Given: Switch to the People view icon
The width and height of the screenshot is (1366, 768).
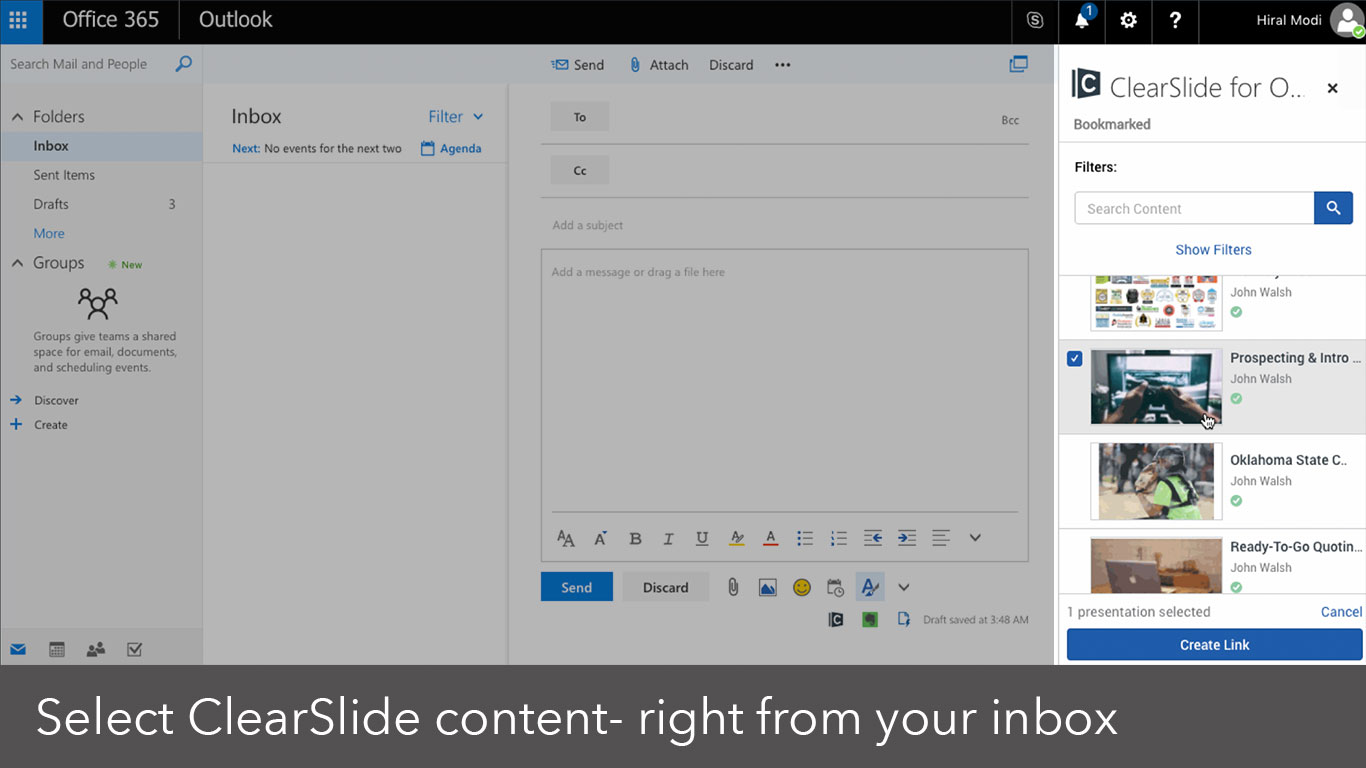Looking at the screenshot, I should pos(96,649).
